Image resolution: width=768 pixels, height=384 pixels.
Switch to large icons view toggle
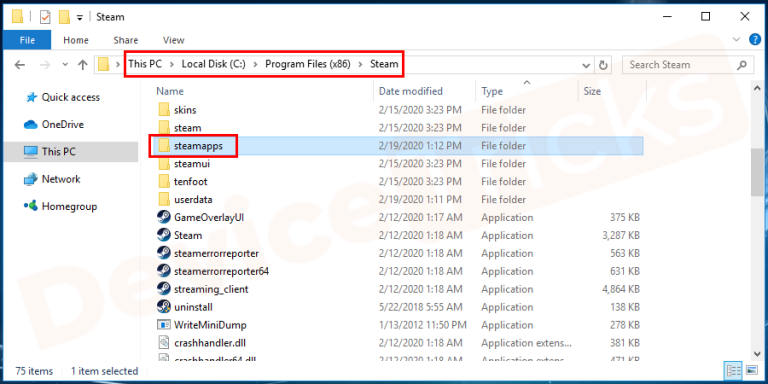[751, 370]
